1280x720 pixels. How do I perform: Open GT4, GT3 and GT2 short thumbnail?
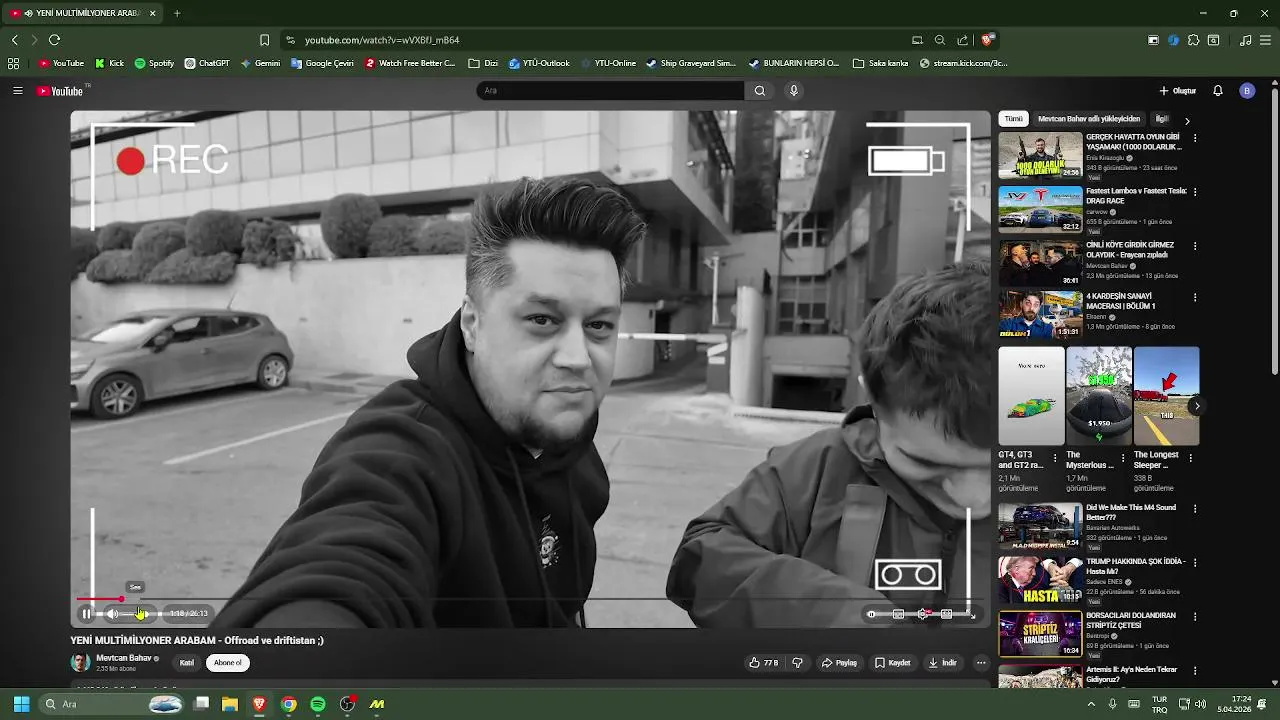pyautogui.click(x=1031, y=396)
